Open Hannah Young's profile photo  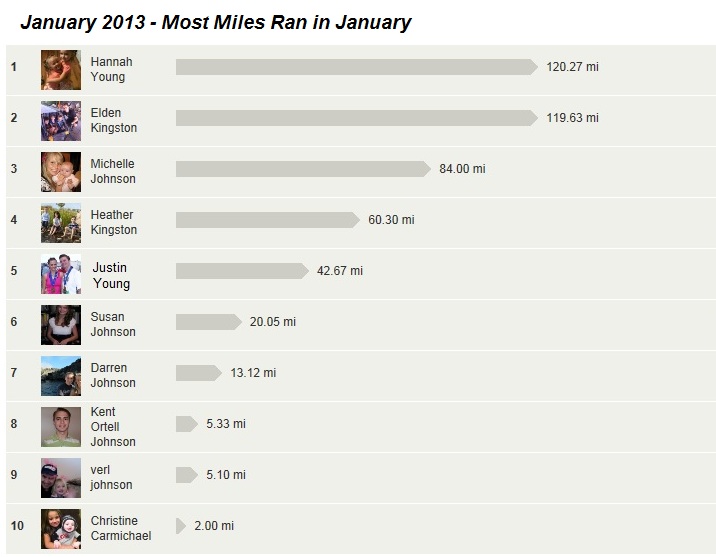pos(61,70)
